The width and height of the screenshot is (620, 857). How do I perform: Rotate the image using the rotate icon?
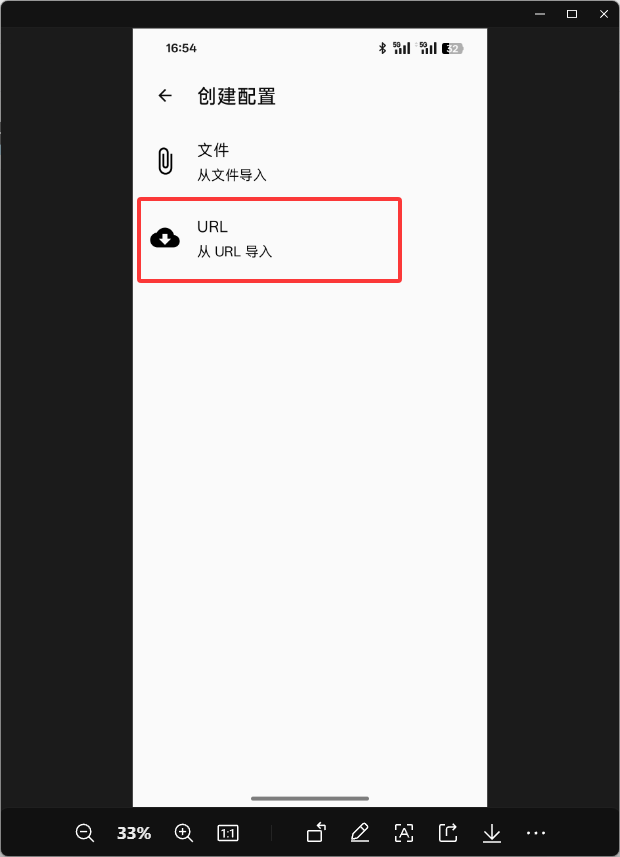click(x=317, y=833)
